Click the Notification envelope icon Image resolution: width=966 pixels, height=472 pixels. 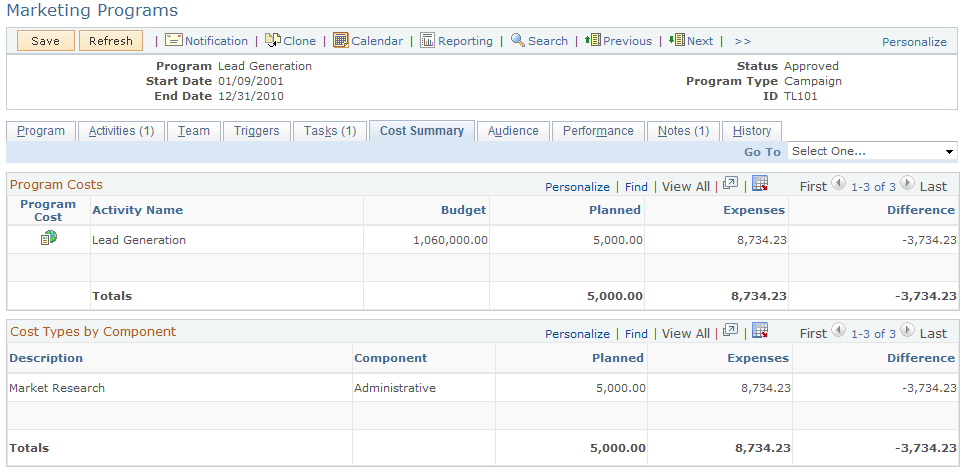coord(173,41)
